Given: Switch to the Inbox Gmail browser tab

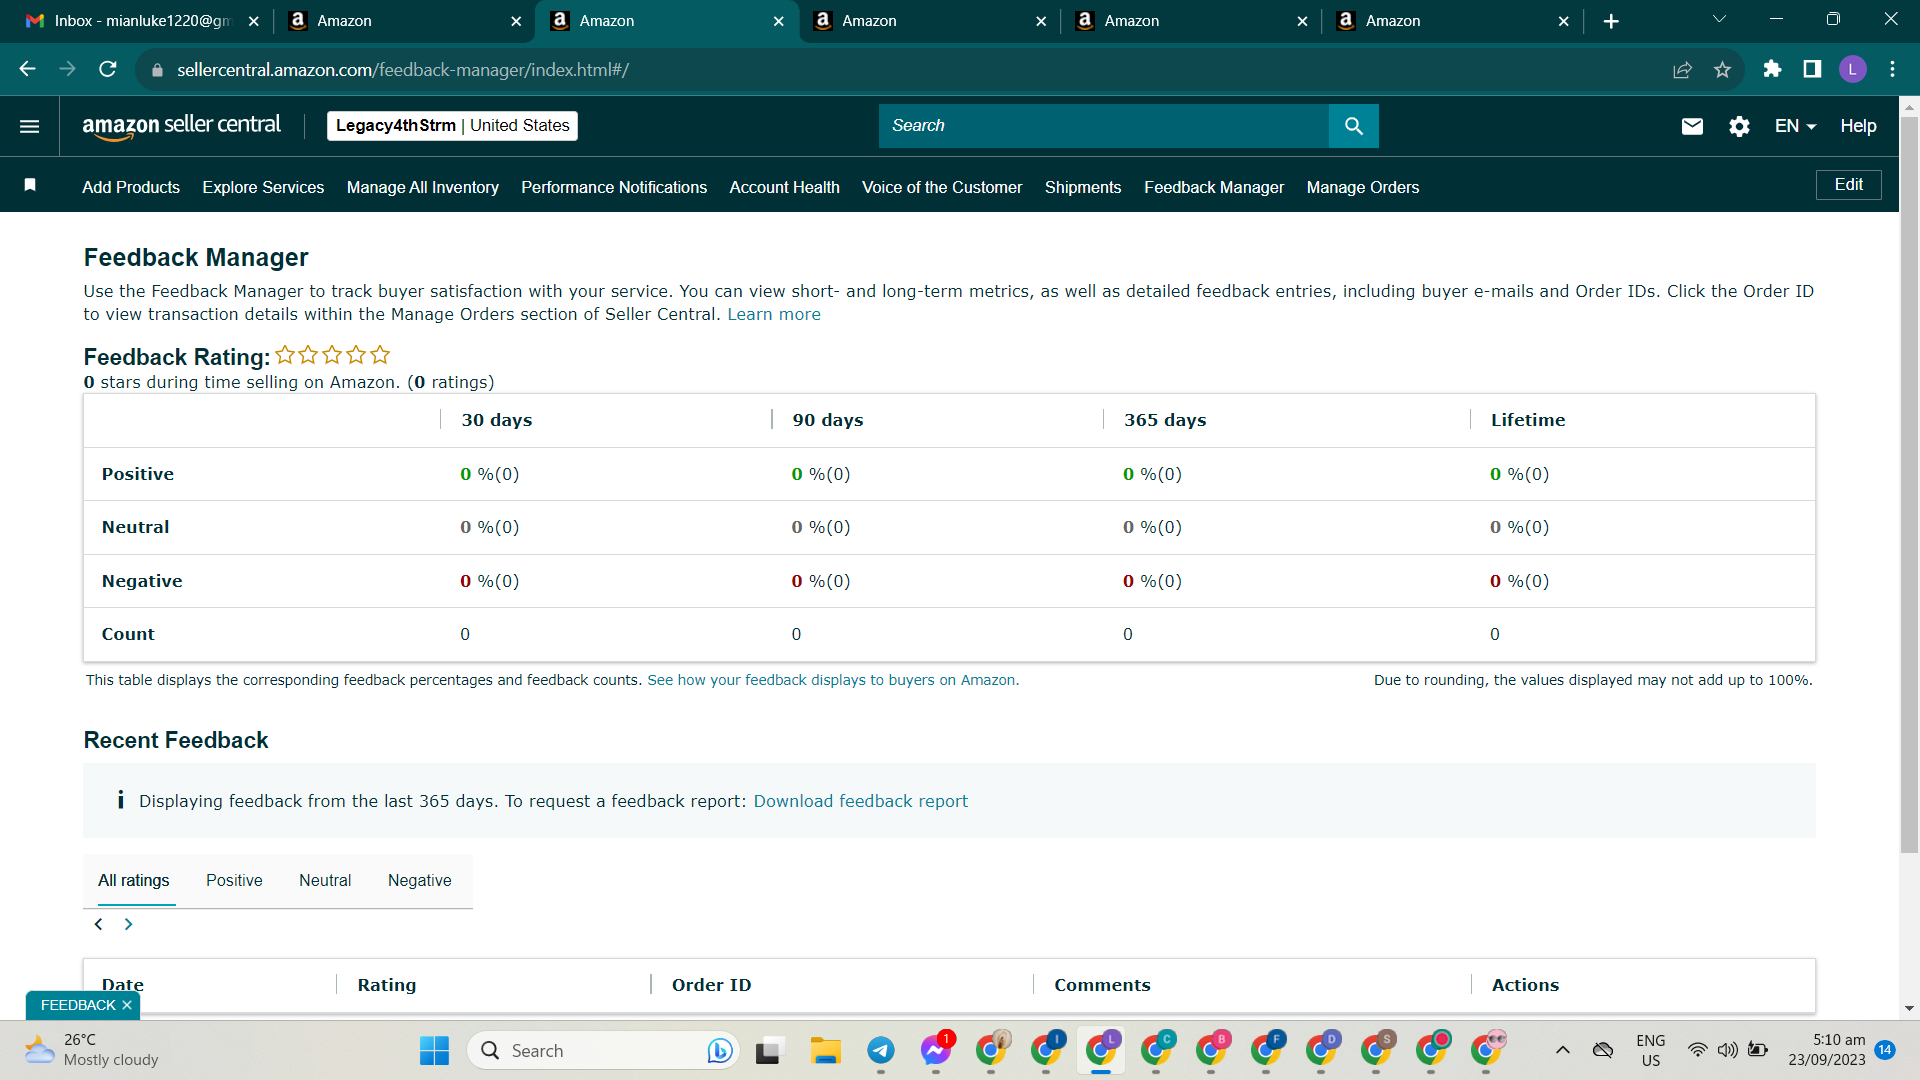Looking at the screenshot, I should [x=143, y=21].
